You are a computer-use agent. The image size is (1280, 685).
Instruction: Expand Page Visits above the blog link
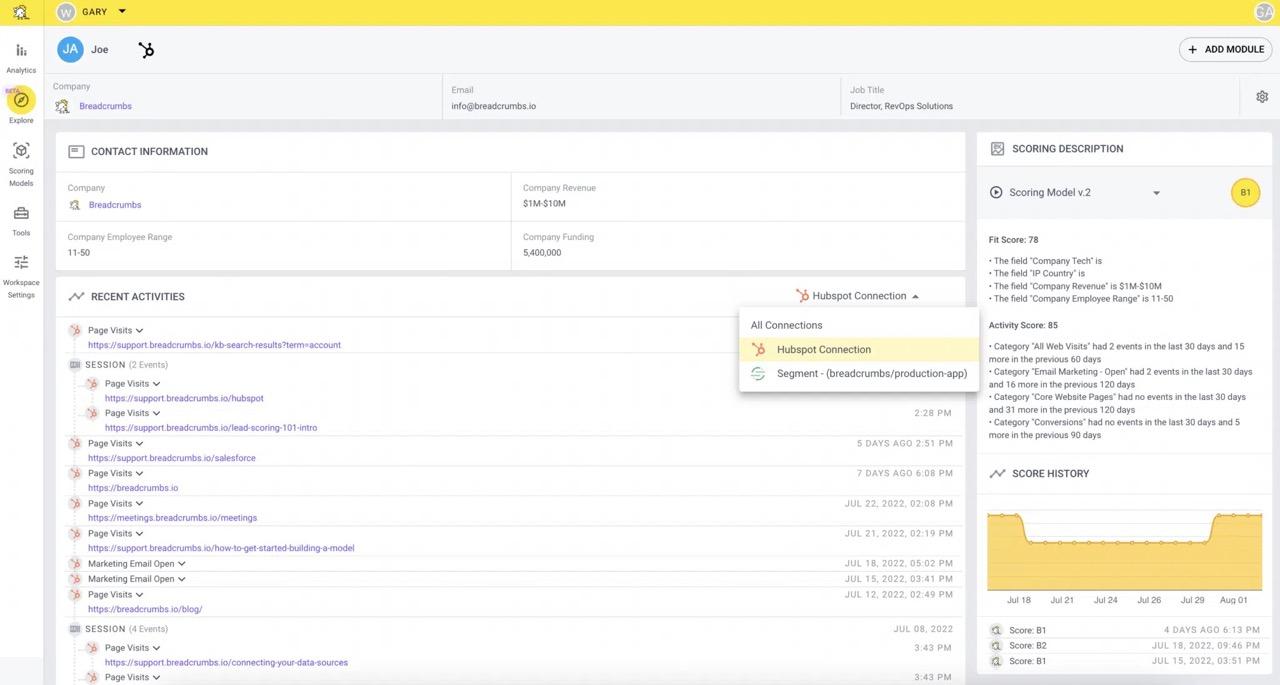[x=139, y=595]
